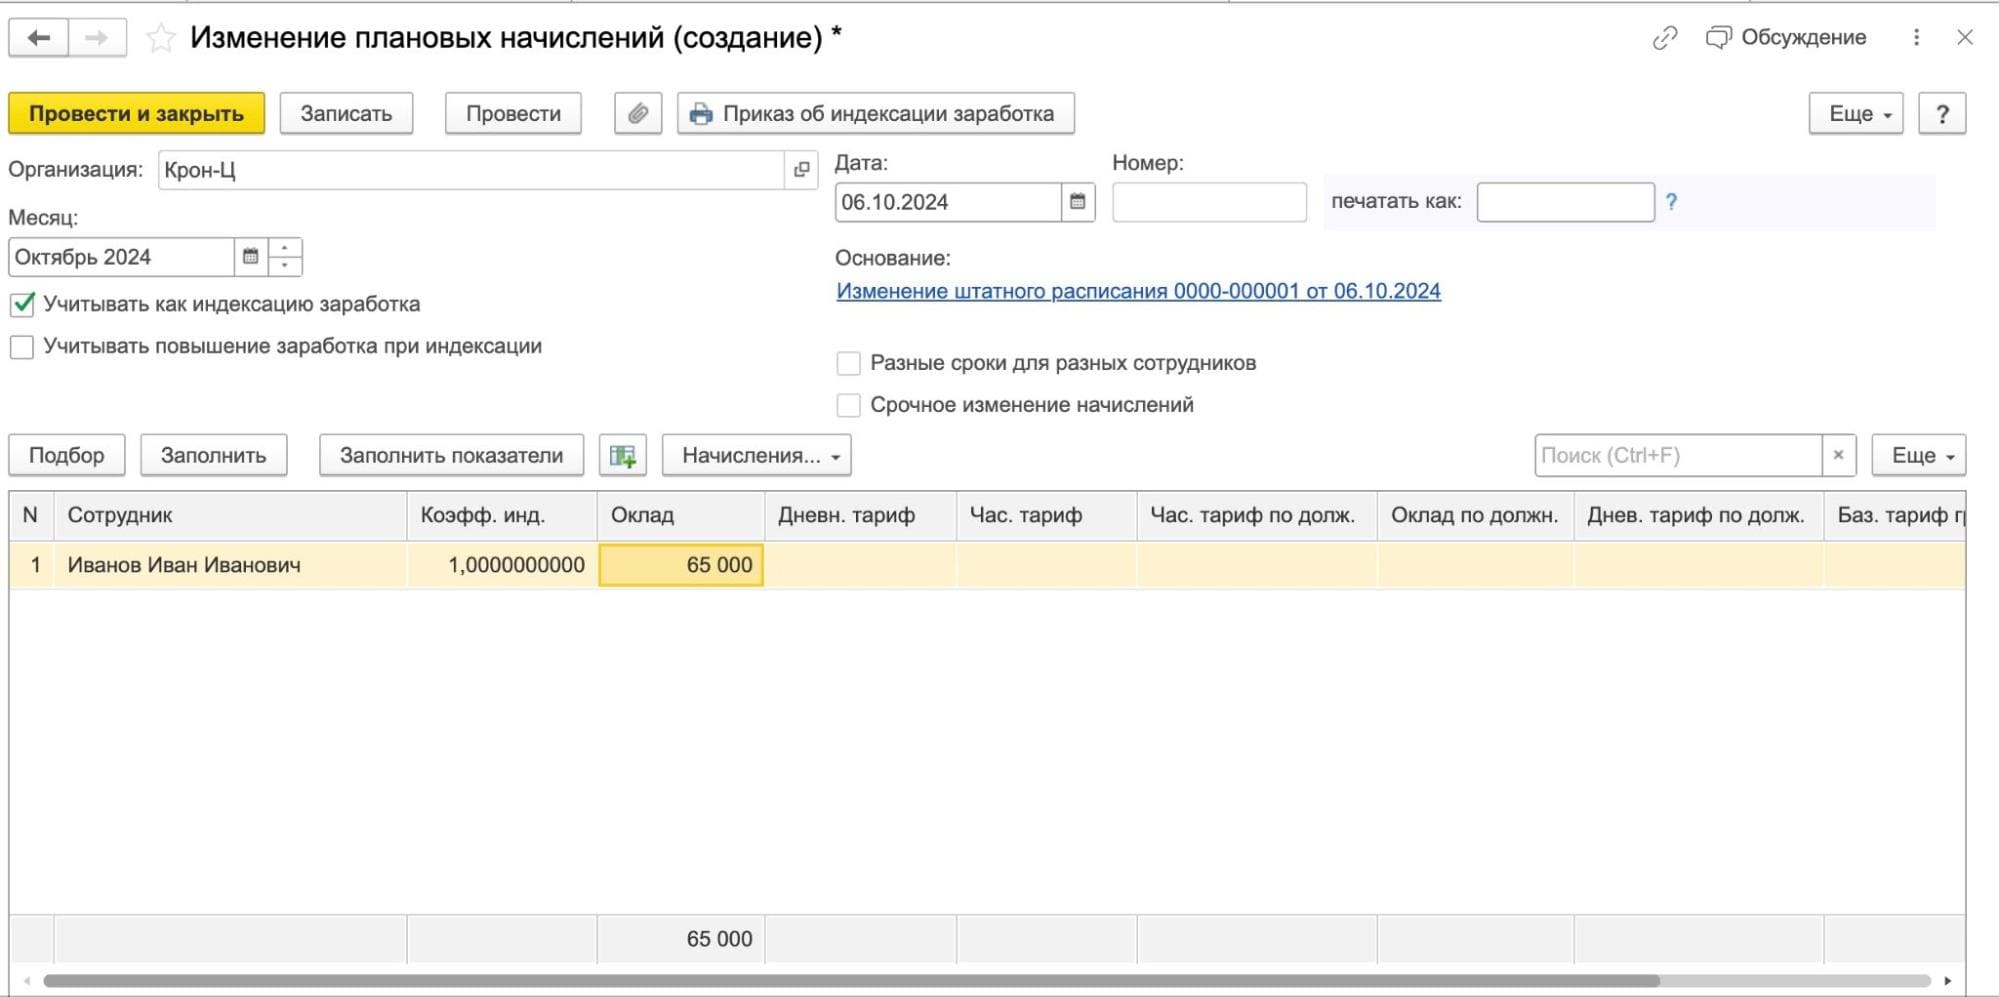
Task: Expand the Начисления dropdown
Action: (757, 456)
